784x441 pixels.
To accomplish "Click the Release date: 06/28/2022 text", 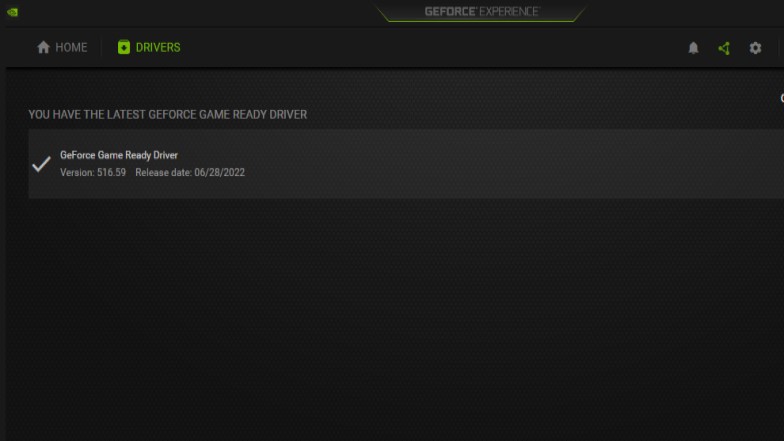I will 190,172.
